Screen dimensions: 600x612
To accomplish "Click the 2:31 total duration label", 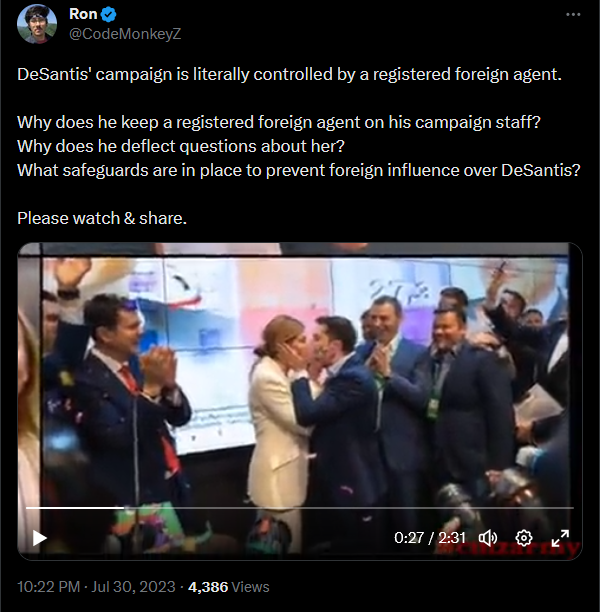I will pyautogui.click(x=452, y=538).
